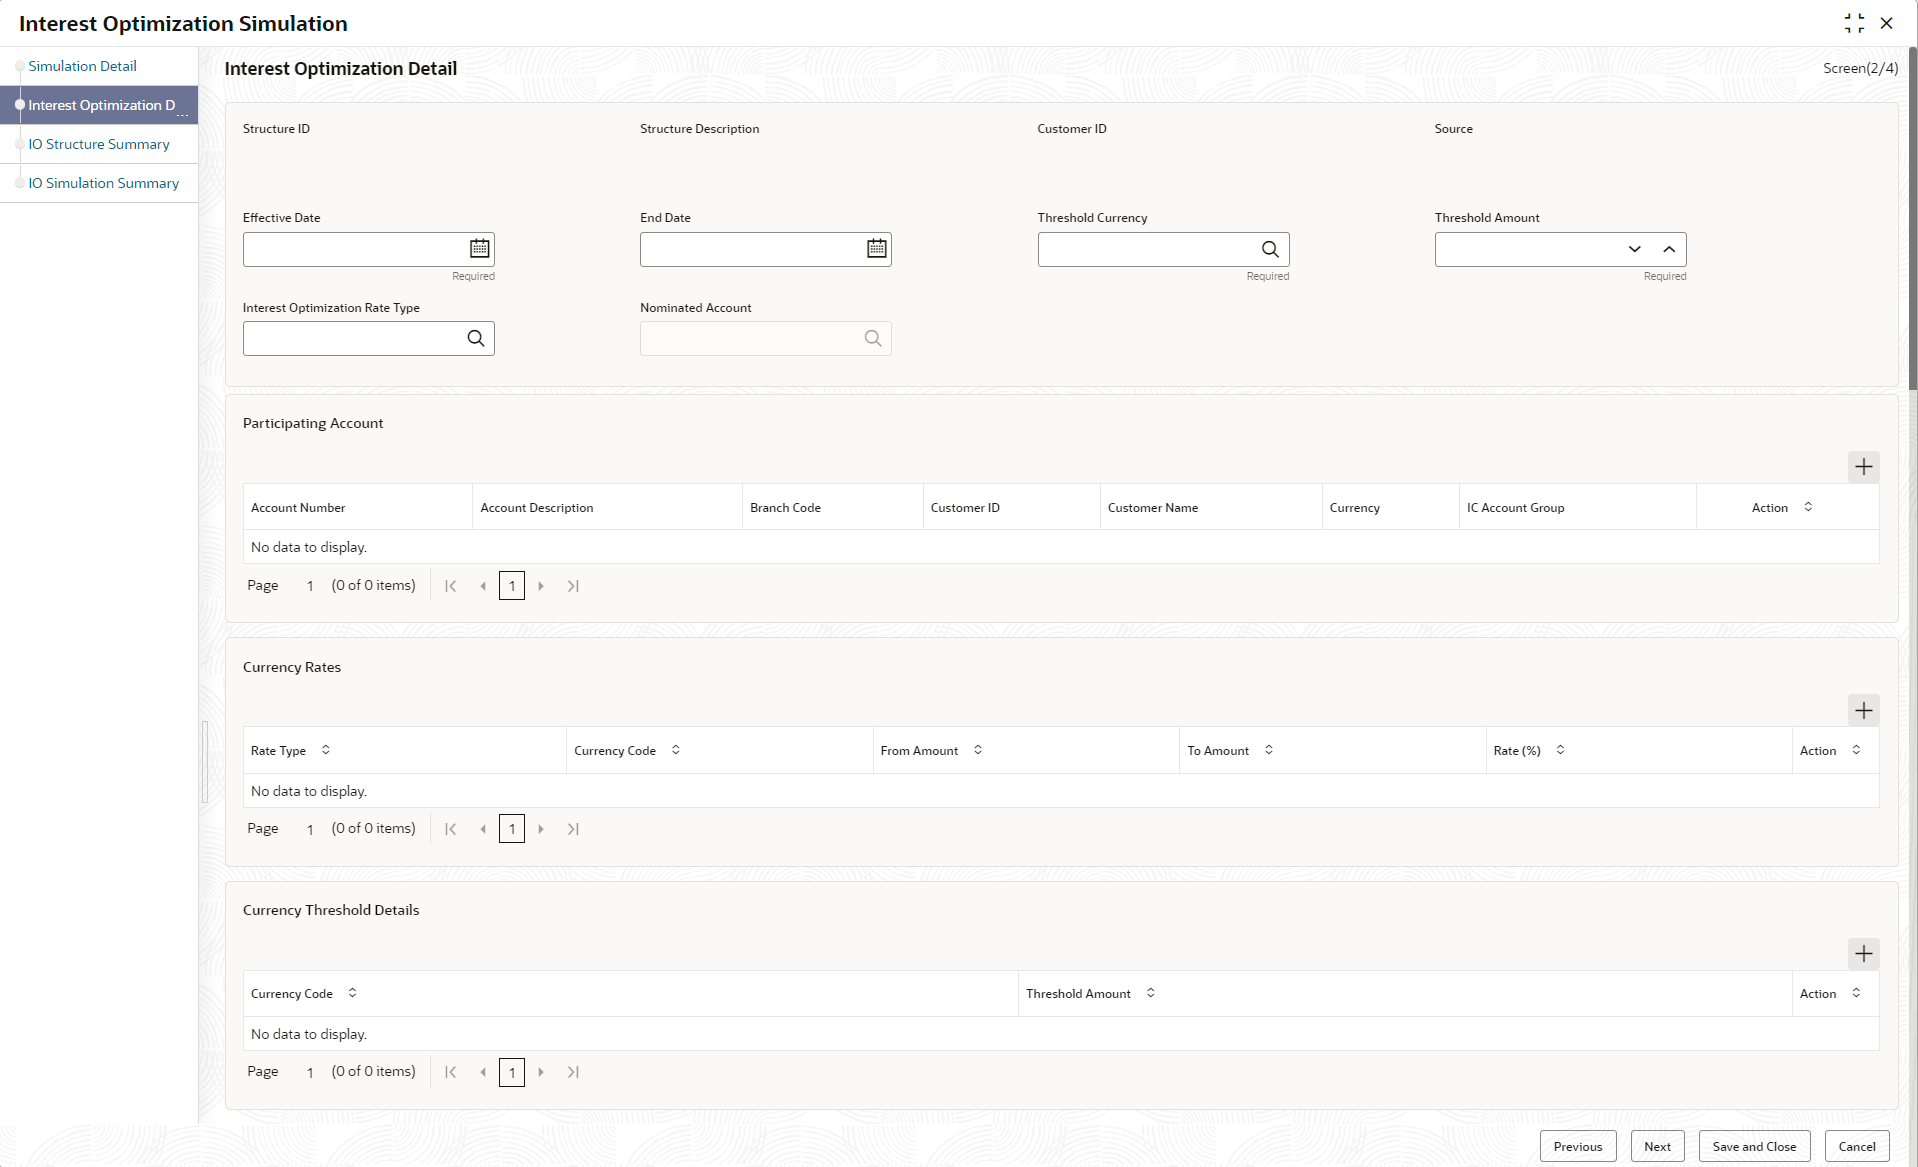1918x1167 pixels.
Task: Go to next page of Currency Rates
Action: coord(541,829)
